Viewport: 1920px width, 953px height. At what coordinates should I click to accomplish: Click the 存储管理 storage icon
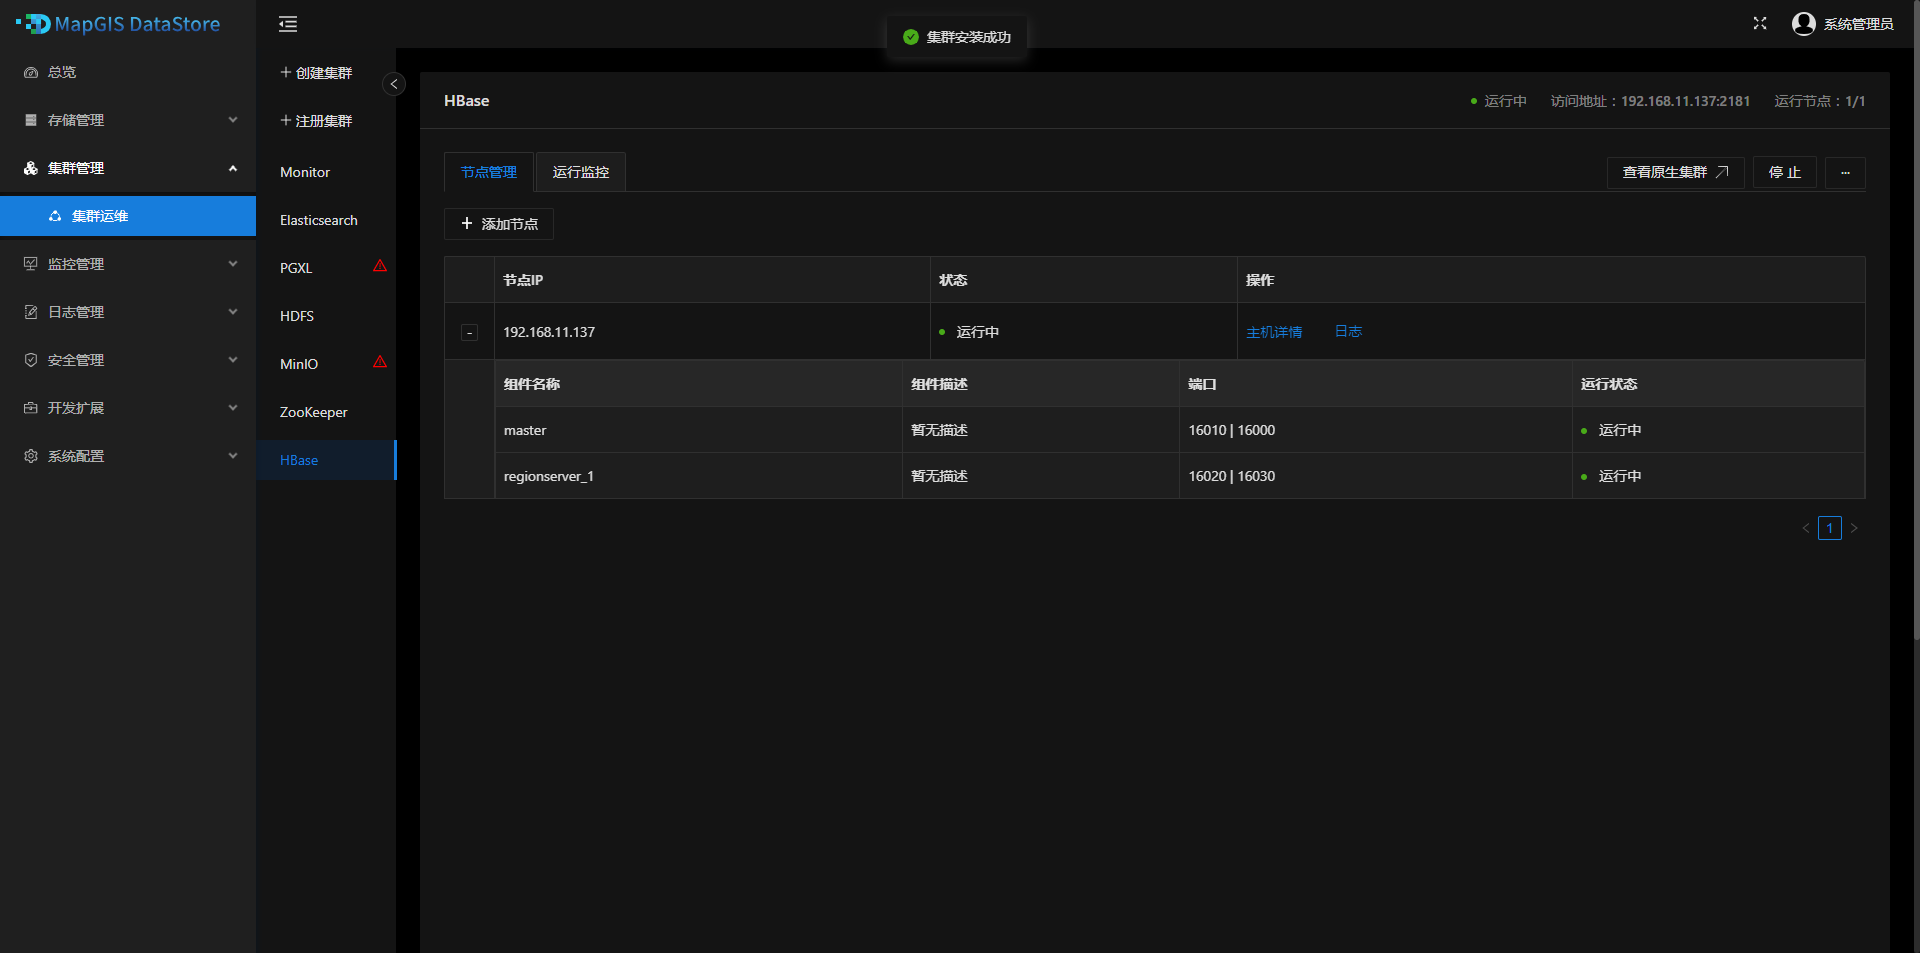point(31,120)
